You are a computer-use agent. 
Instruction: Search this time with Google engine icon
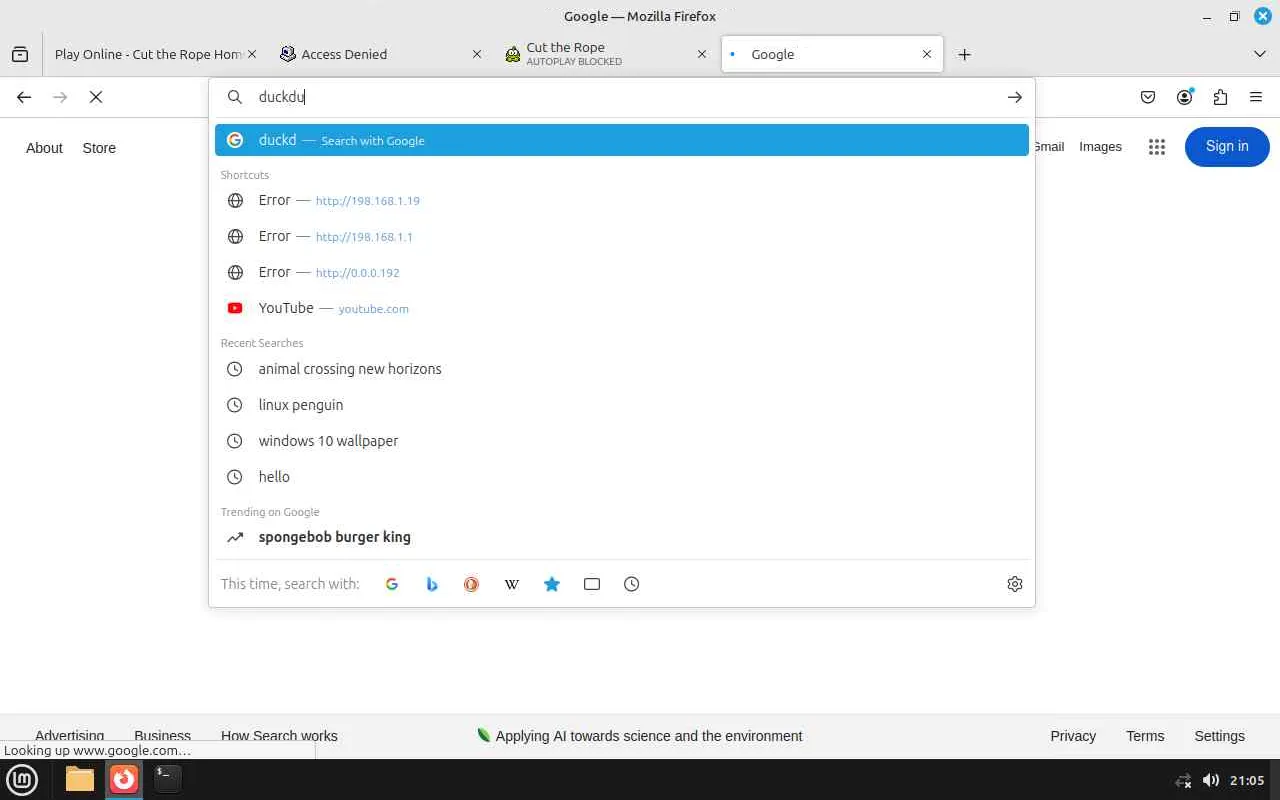point(392,584)
